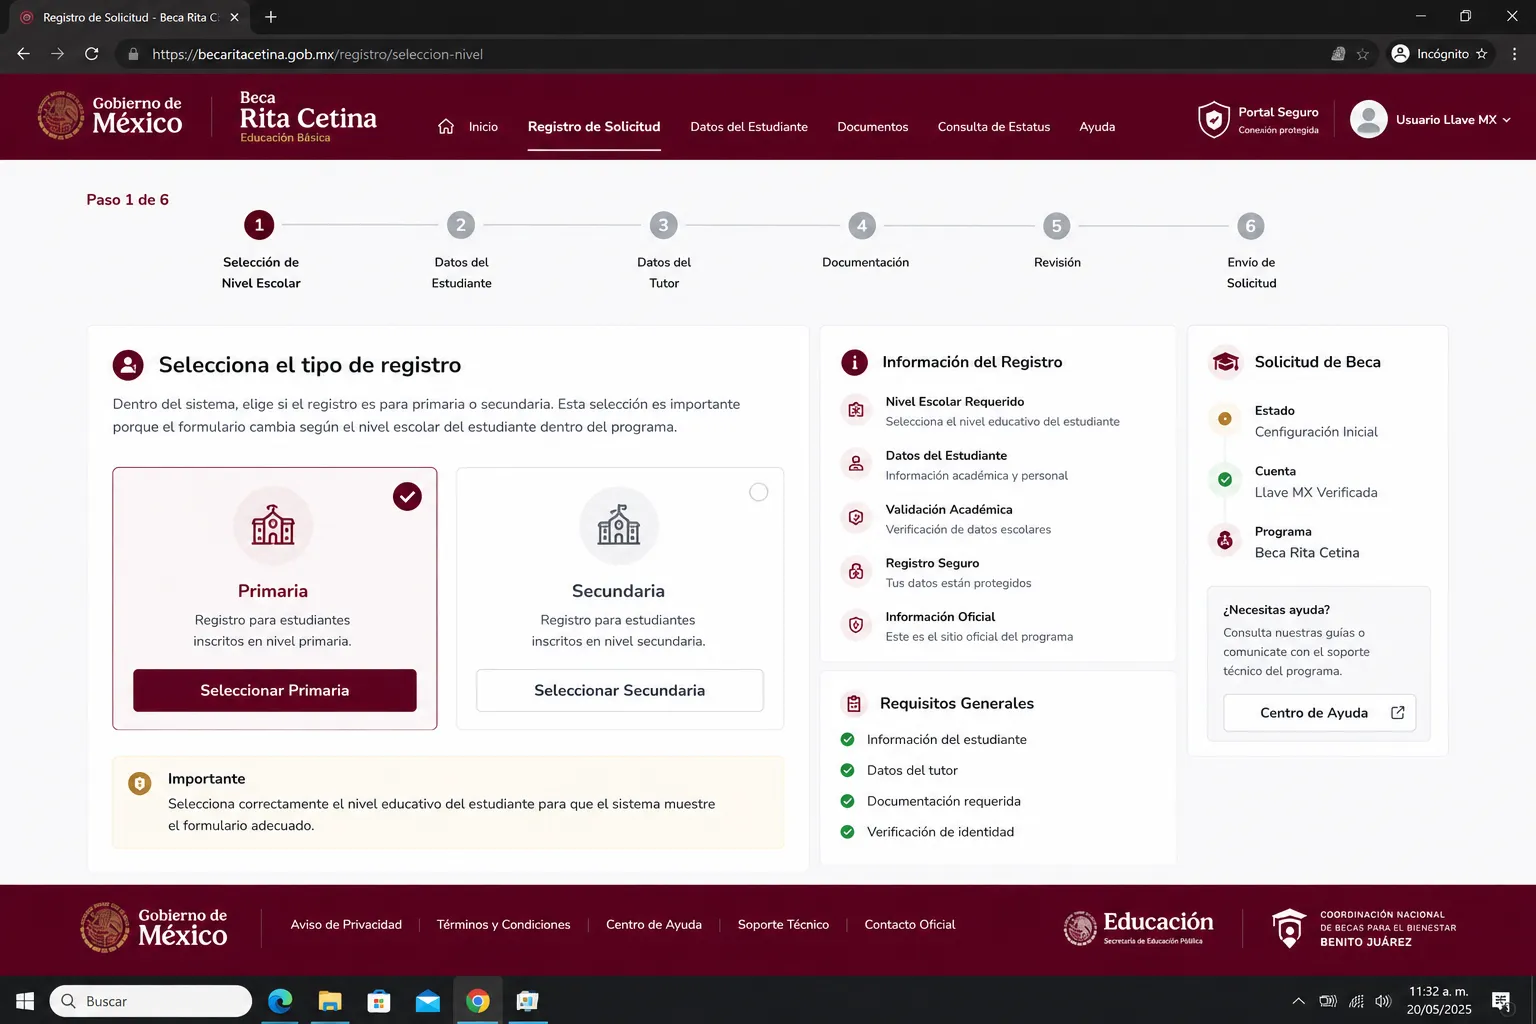Click the Requisitos Generales clipboard icon
Viewport: 1536px width, 1024px height.
click(x=853, y=703)
